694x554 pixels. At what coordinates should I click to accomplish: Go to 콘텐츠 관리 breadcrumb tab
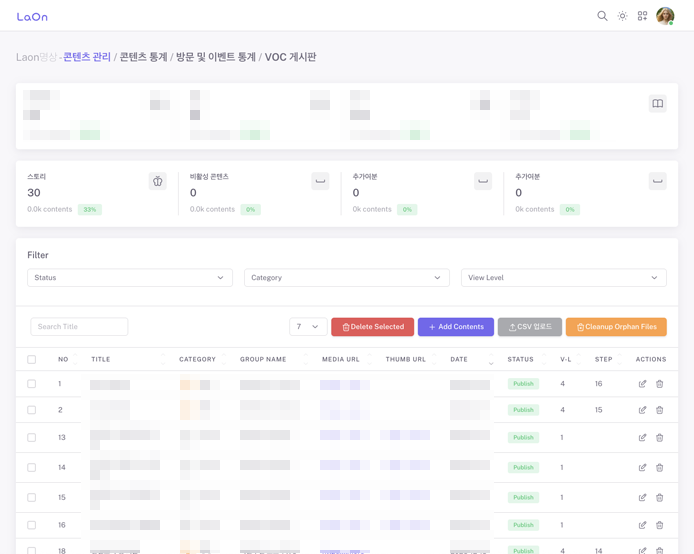tap(87, 58)
